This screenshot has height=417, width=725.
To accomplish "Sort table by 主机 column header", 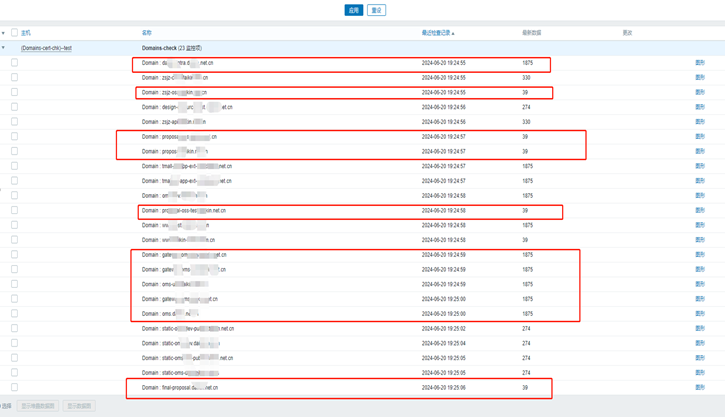I will (x=26, y=33).
